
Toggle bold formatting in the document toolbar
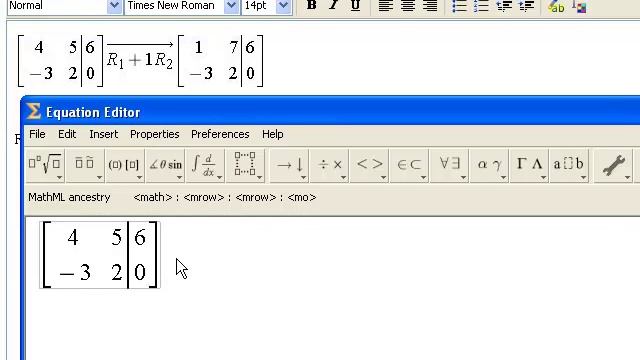pyautogui.click(x=311, y=5)
